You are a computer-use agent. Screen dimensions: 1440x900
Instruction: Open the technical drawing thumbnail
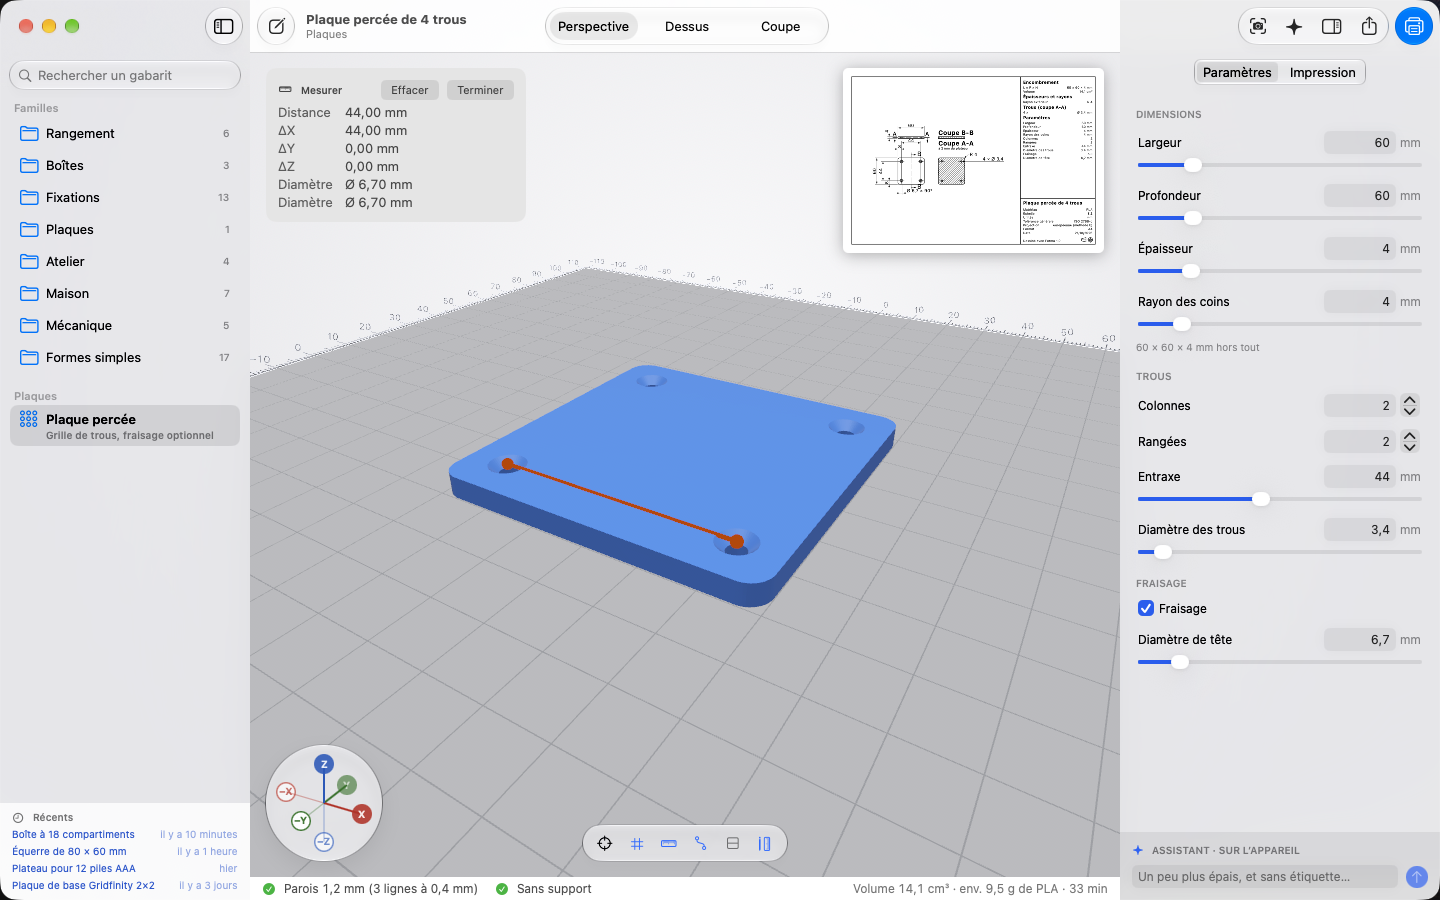973,161
